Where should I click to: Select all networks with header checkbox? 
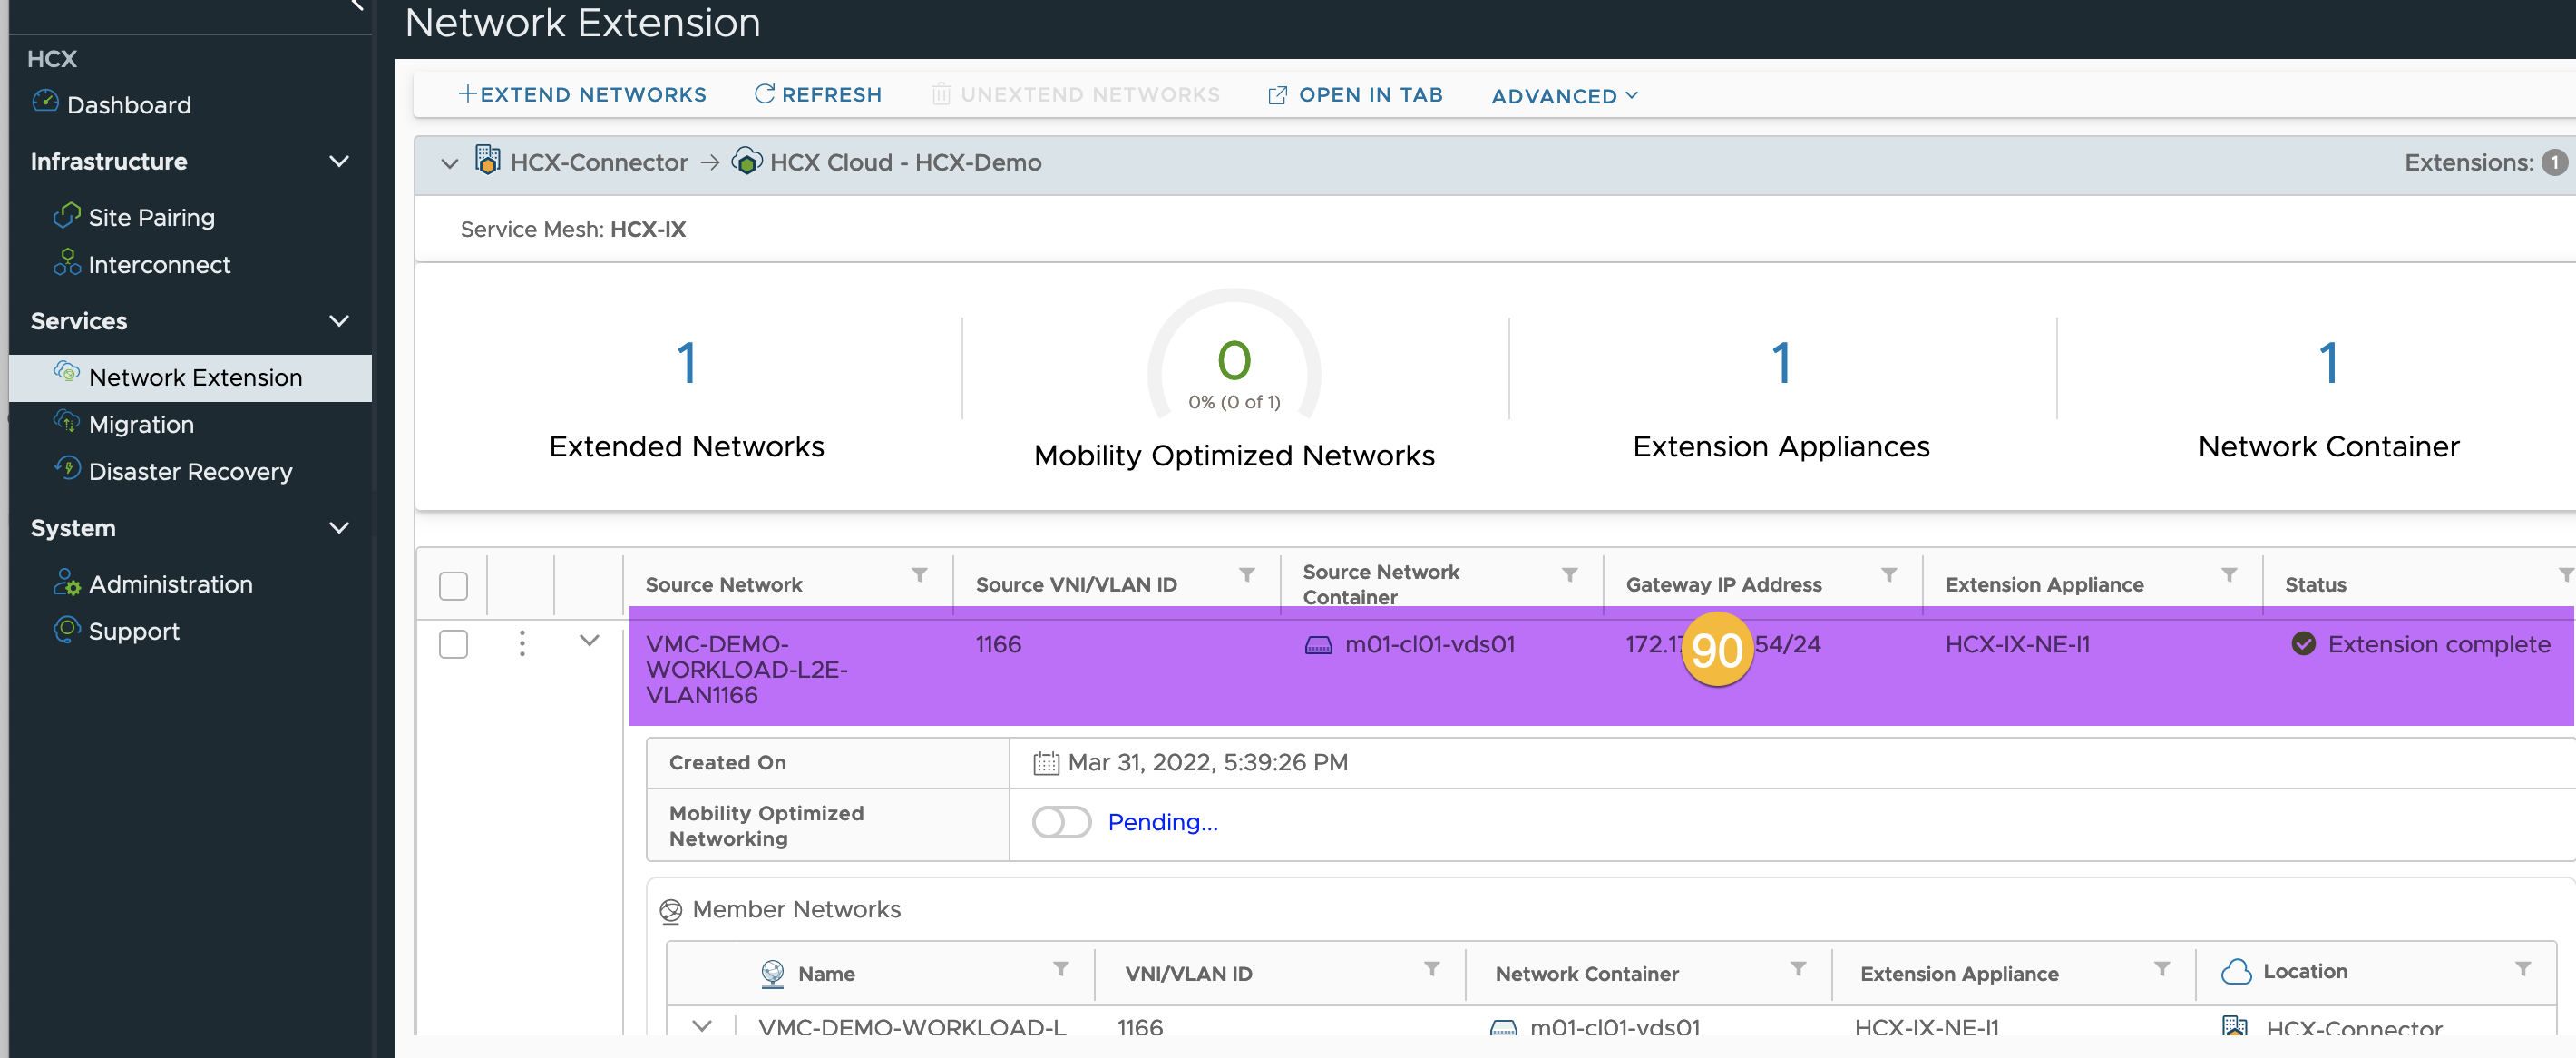[x=453, y=585]
